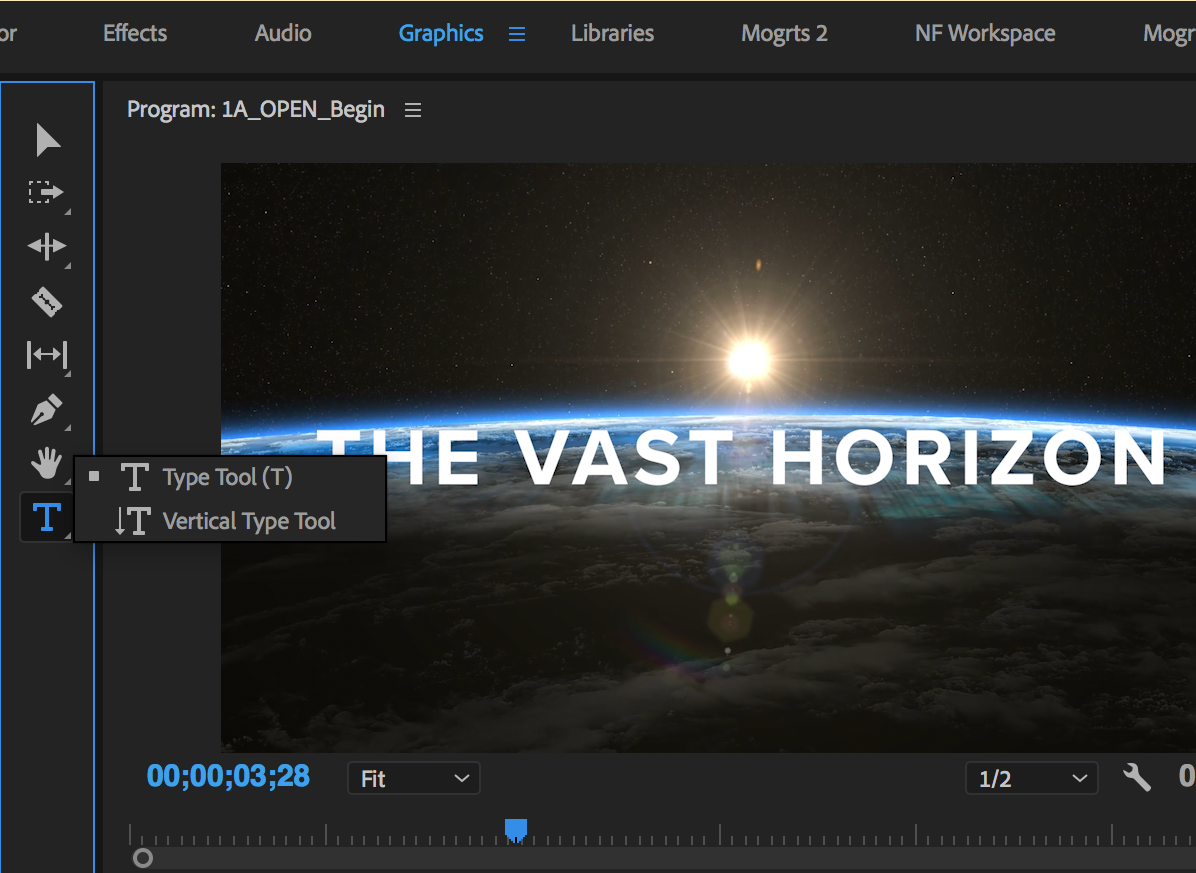This screenshot has height=873, width=1196.
Task: Select the Ripple Edit tool
Action: click(x=47, y=246)
